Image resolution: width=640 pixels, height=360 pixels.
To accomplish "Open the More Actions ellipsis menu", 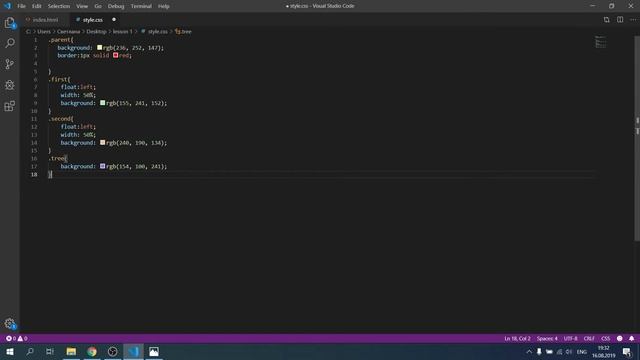I will point(633,20).
